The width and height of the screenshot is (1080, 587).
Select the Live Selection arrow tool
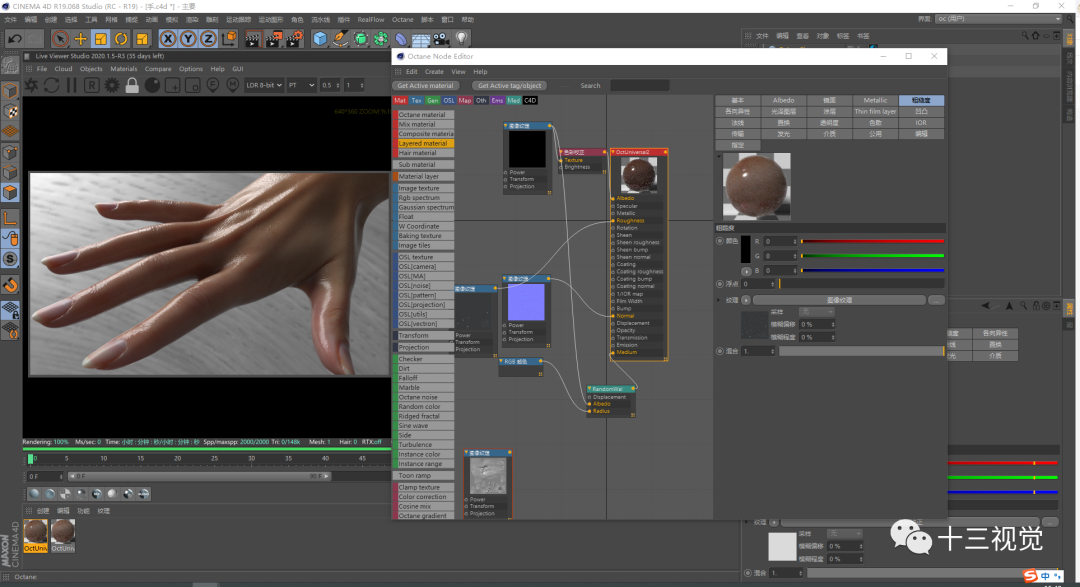(x=60, y=39)
